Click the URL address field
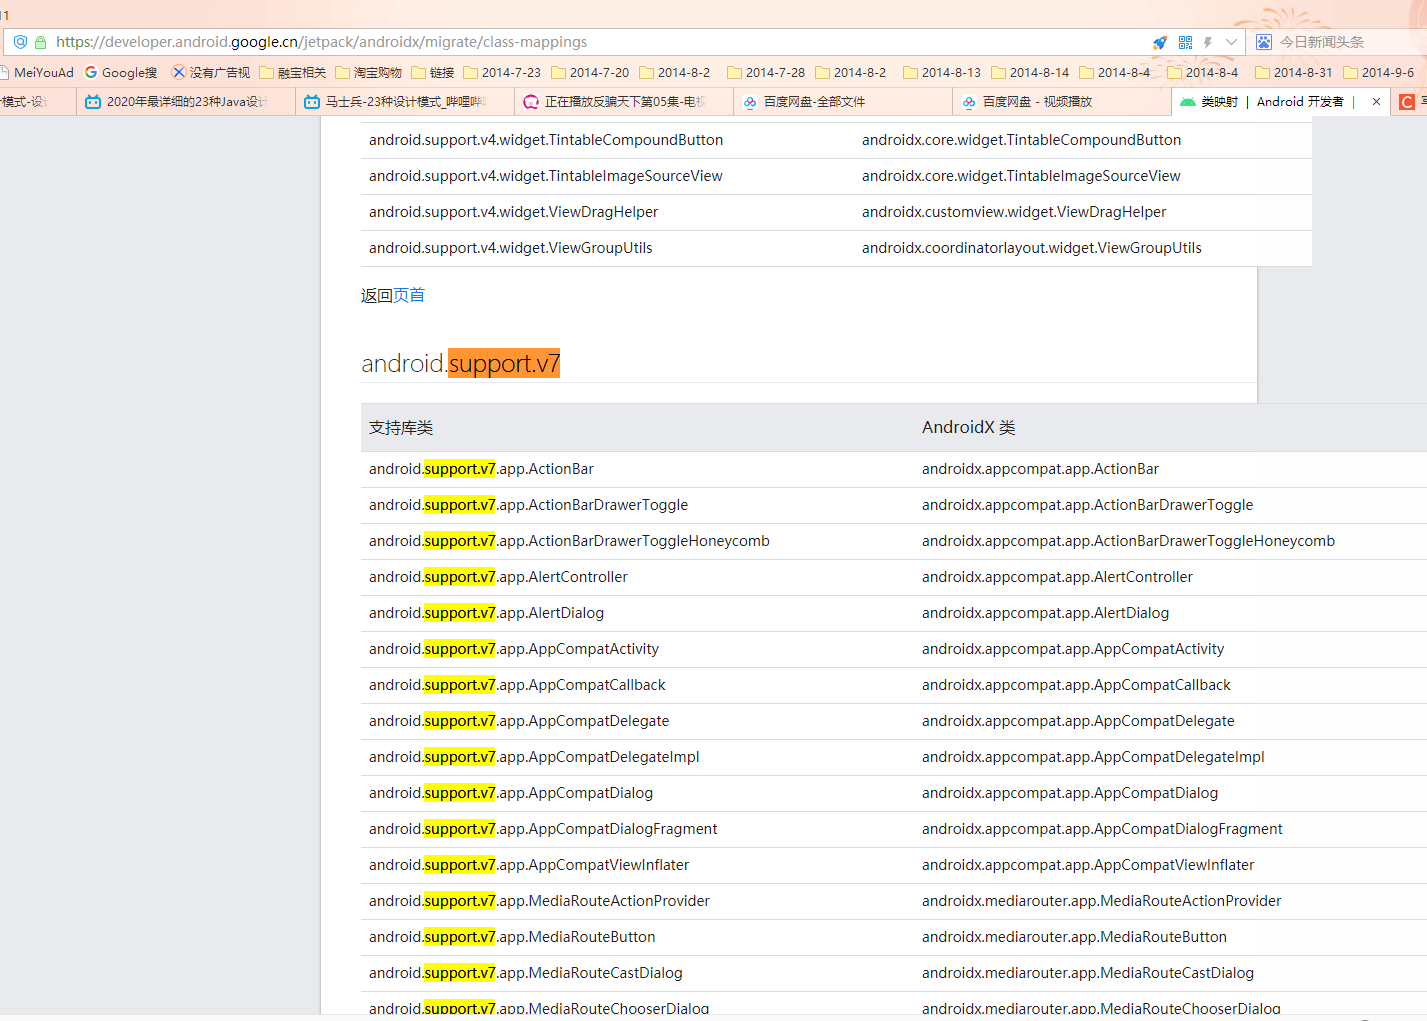1427x1021 pixels. click(600, 42)
